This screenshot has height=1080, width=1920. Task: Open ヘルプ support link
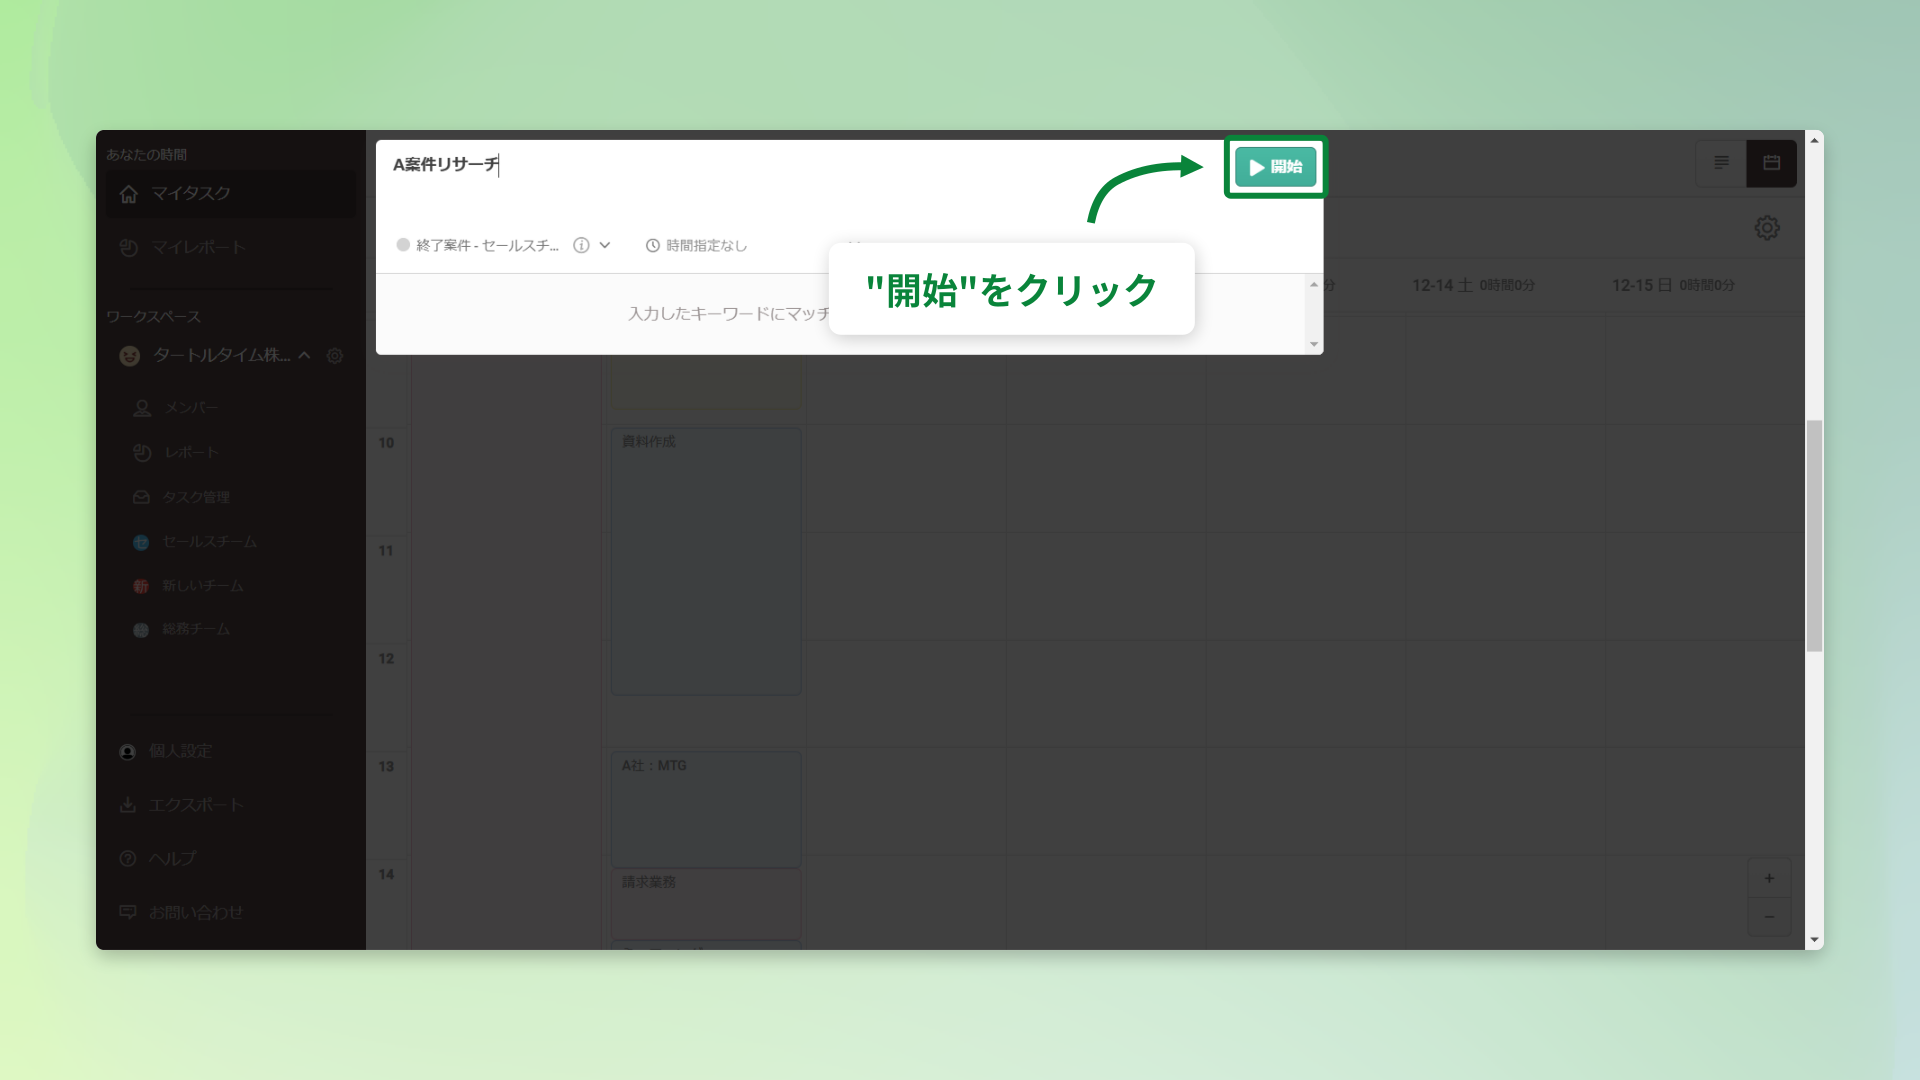(x=170, y=858)
